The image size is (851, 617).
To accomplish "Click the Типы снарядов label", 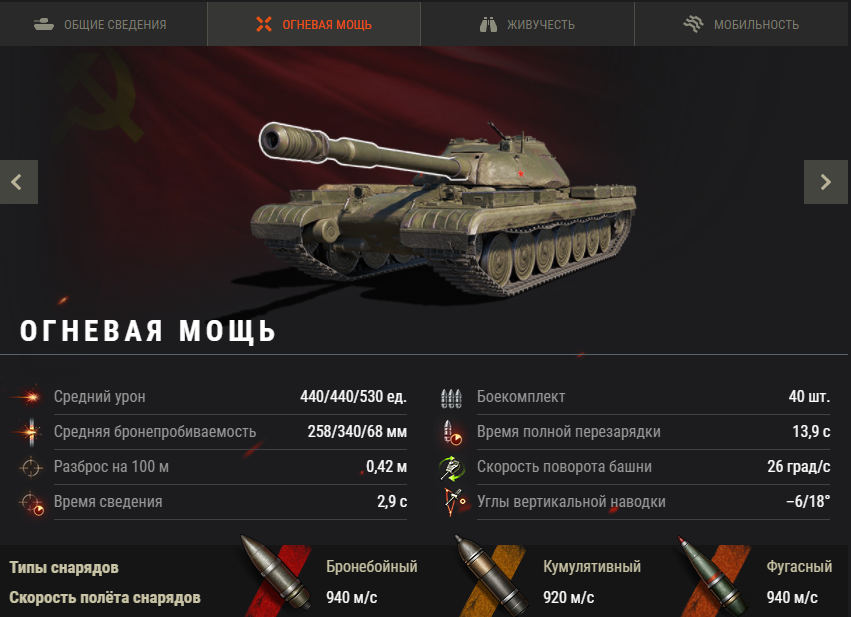I will [x=64, y=568].
